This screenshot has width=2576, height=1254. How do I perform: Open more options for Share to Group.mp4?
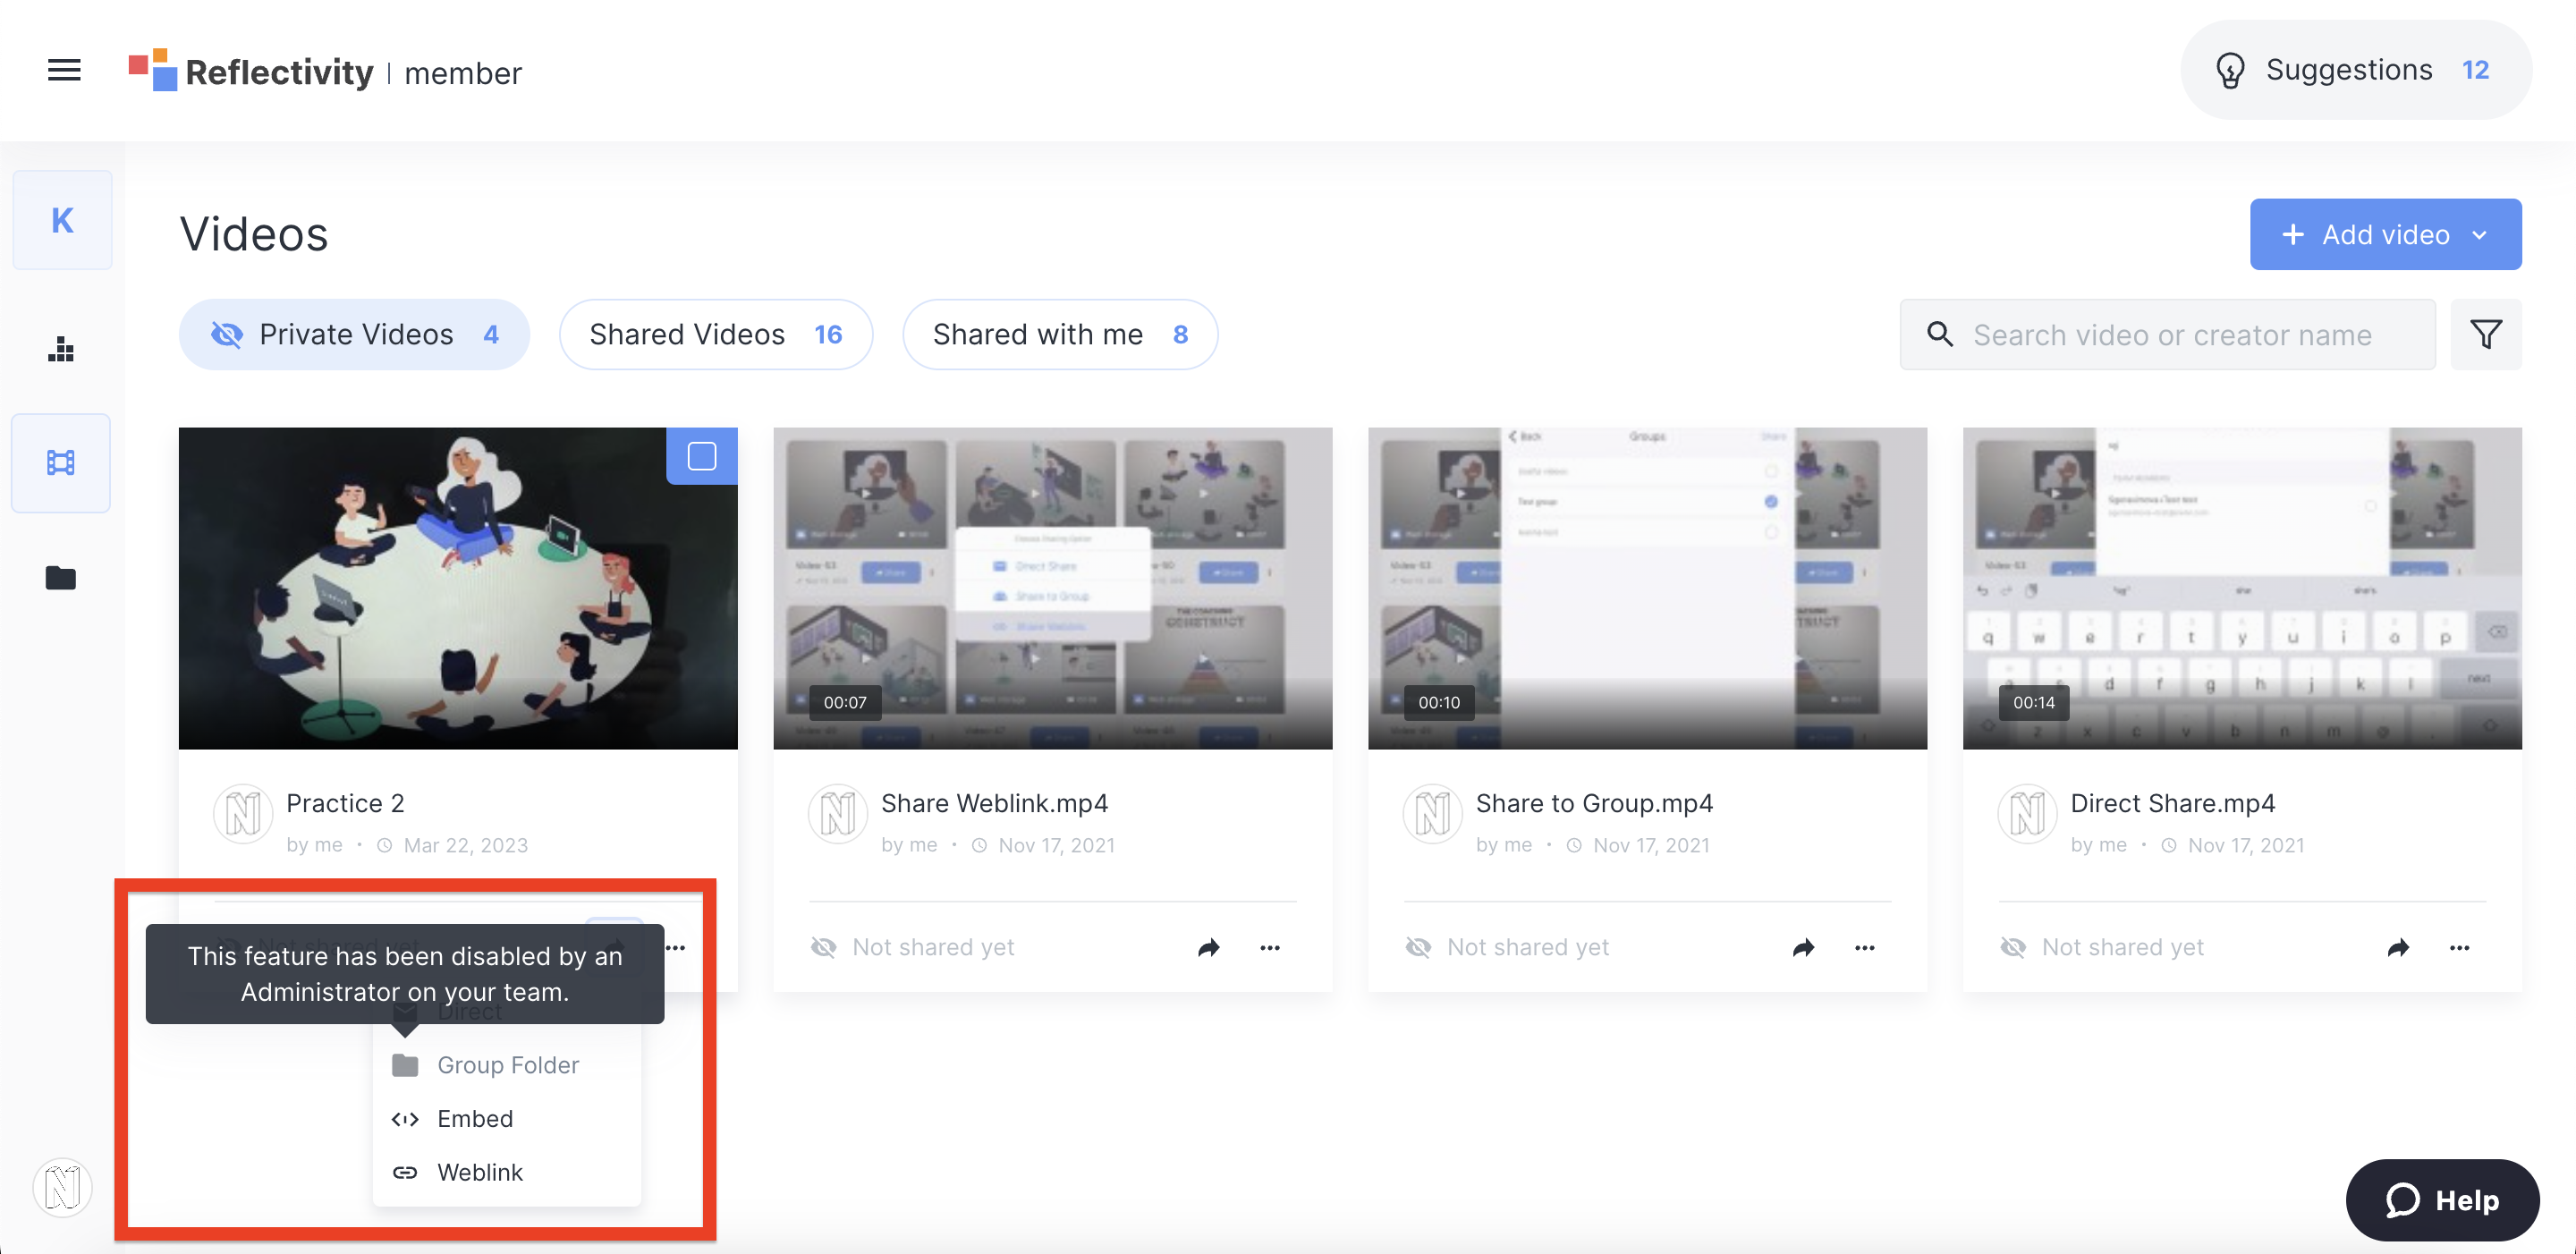[x=1865, y=947]
